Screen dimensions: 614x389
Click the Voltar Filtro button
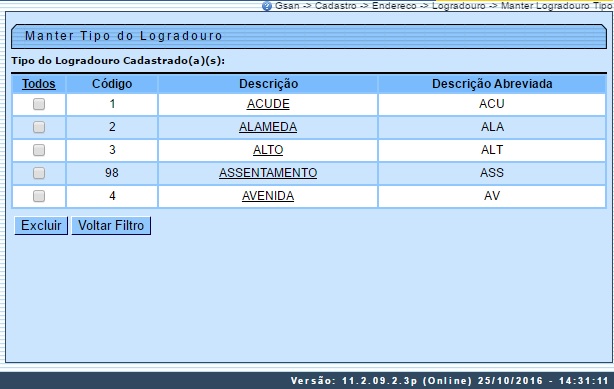coord(111,226)
